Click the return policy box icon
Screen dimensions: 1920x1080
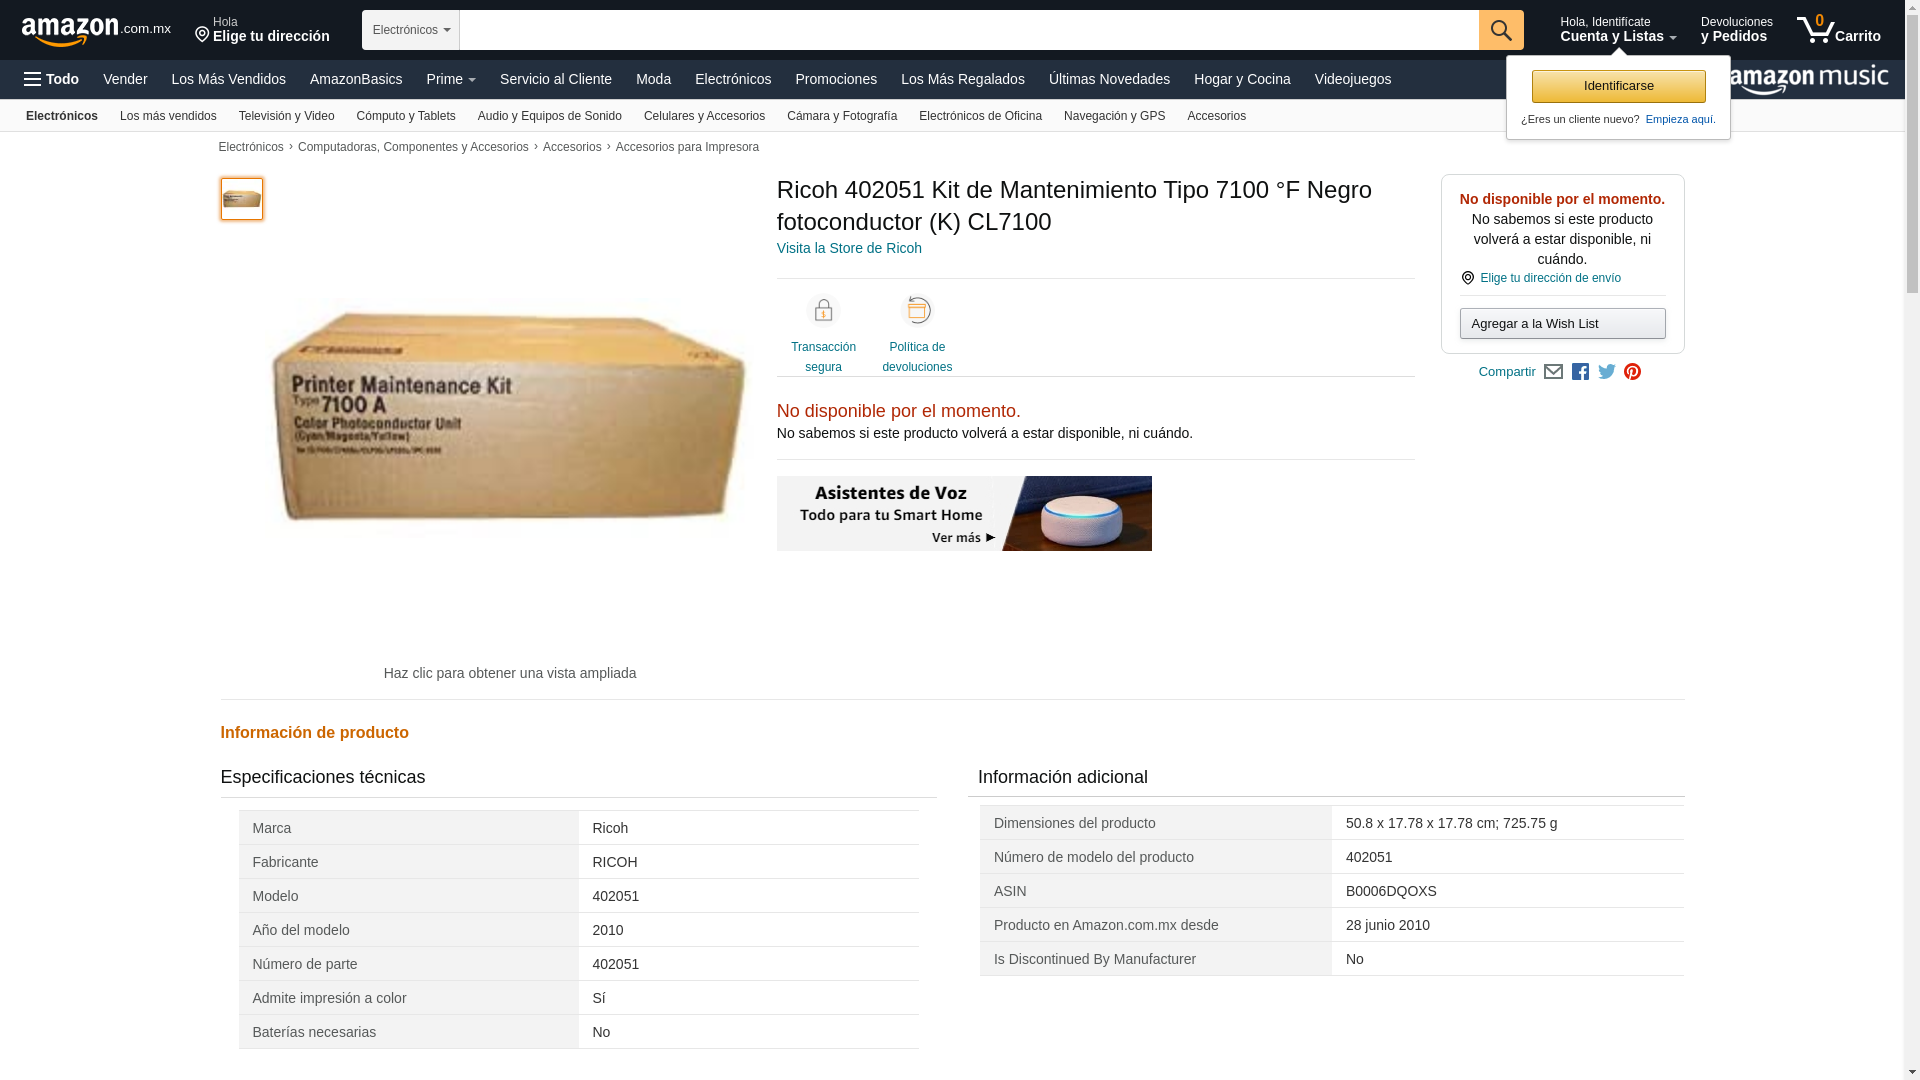(917, 311)
